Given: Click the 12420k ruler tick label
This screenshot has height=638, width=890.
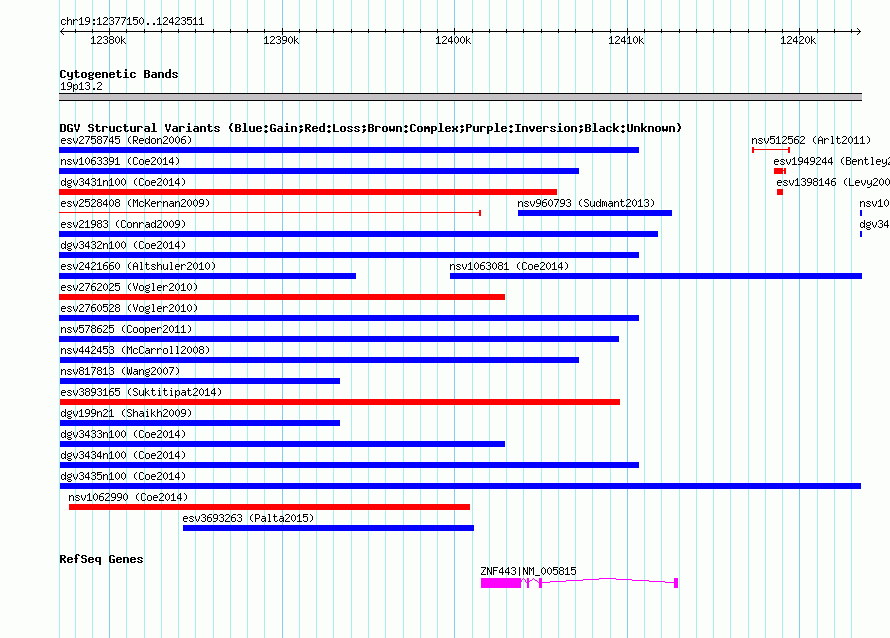Looking at the screenshot, I should pos(798,40).
